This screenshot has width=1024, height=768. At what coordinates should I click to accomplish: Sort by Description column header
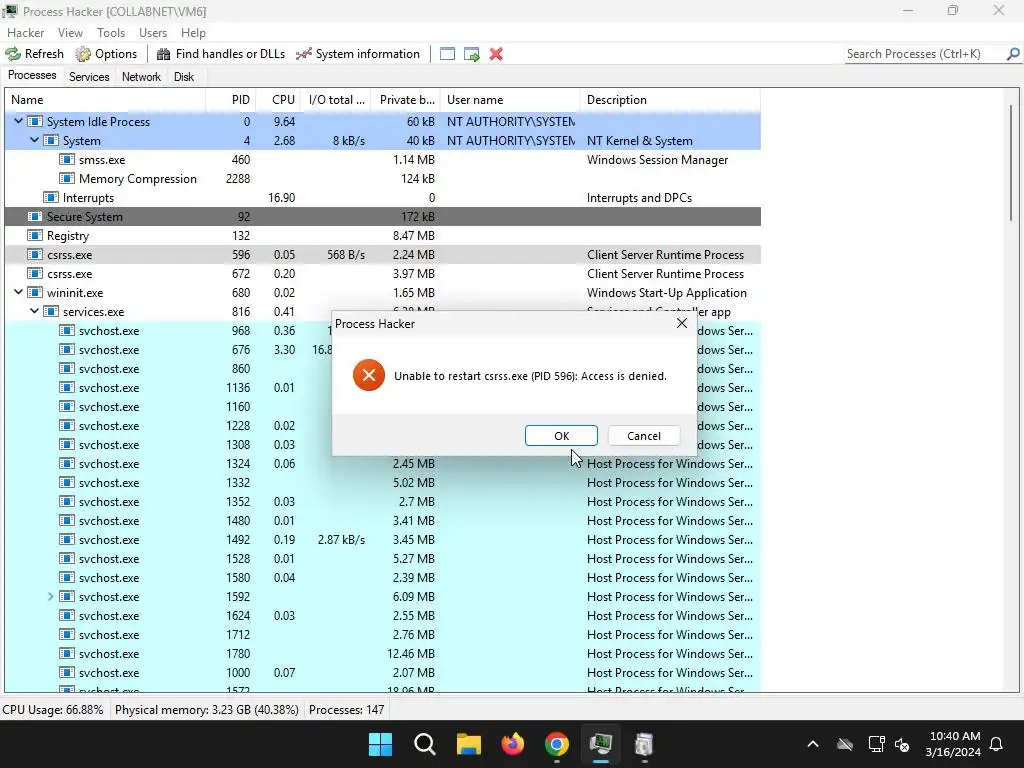click(x=670, y=100)
